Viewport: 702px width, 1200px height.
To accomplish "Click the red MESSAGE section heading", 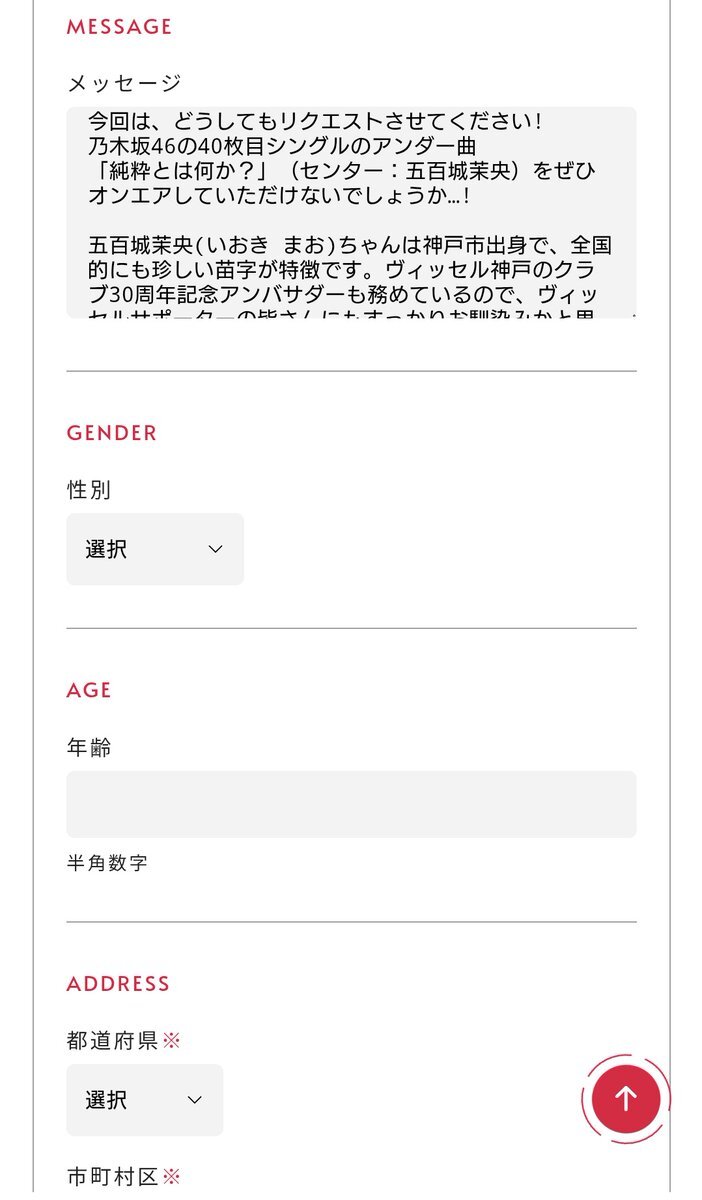I will pyautogui.click(x=119, y=27).
